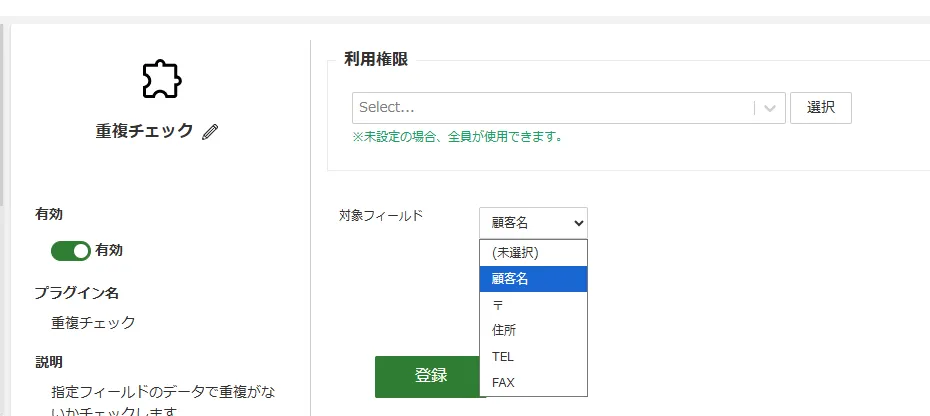Open the 対象フィールド dropdown showing 顧客名
This screenshot has width=930, height=416.
[533, 223]
